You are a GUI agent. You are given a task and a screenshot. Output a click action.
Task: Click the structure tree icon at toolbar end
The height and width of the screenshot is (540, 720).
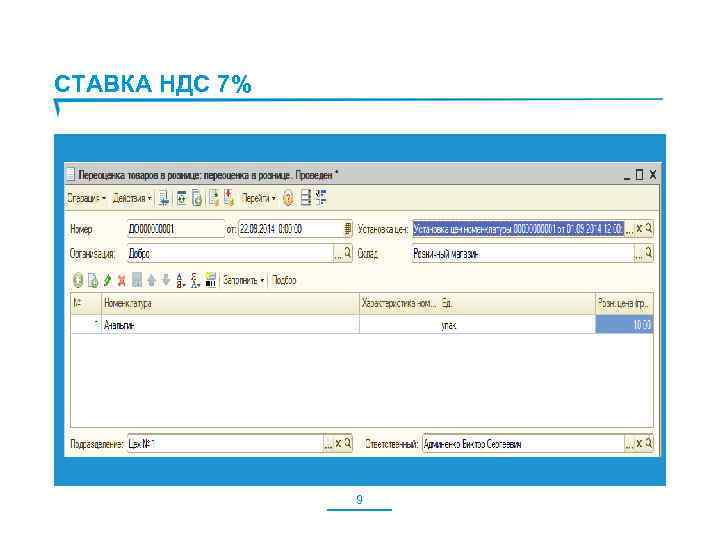[321, 197]
